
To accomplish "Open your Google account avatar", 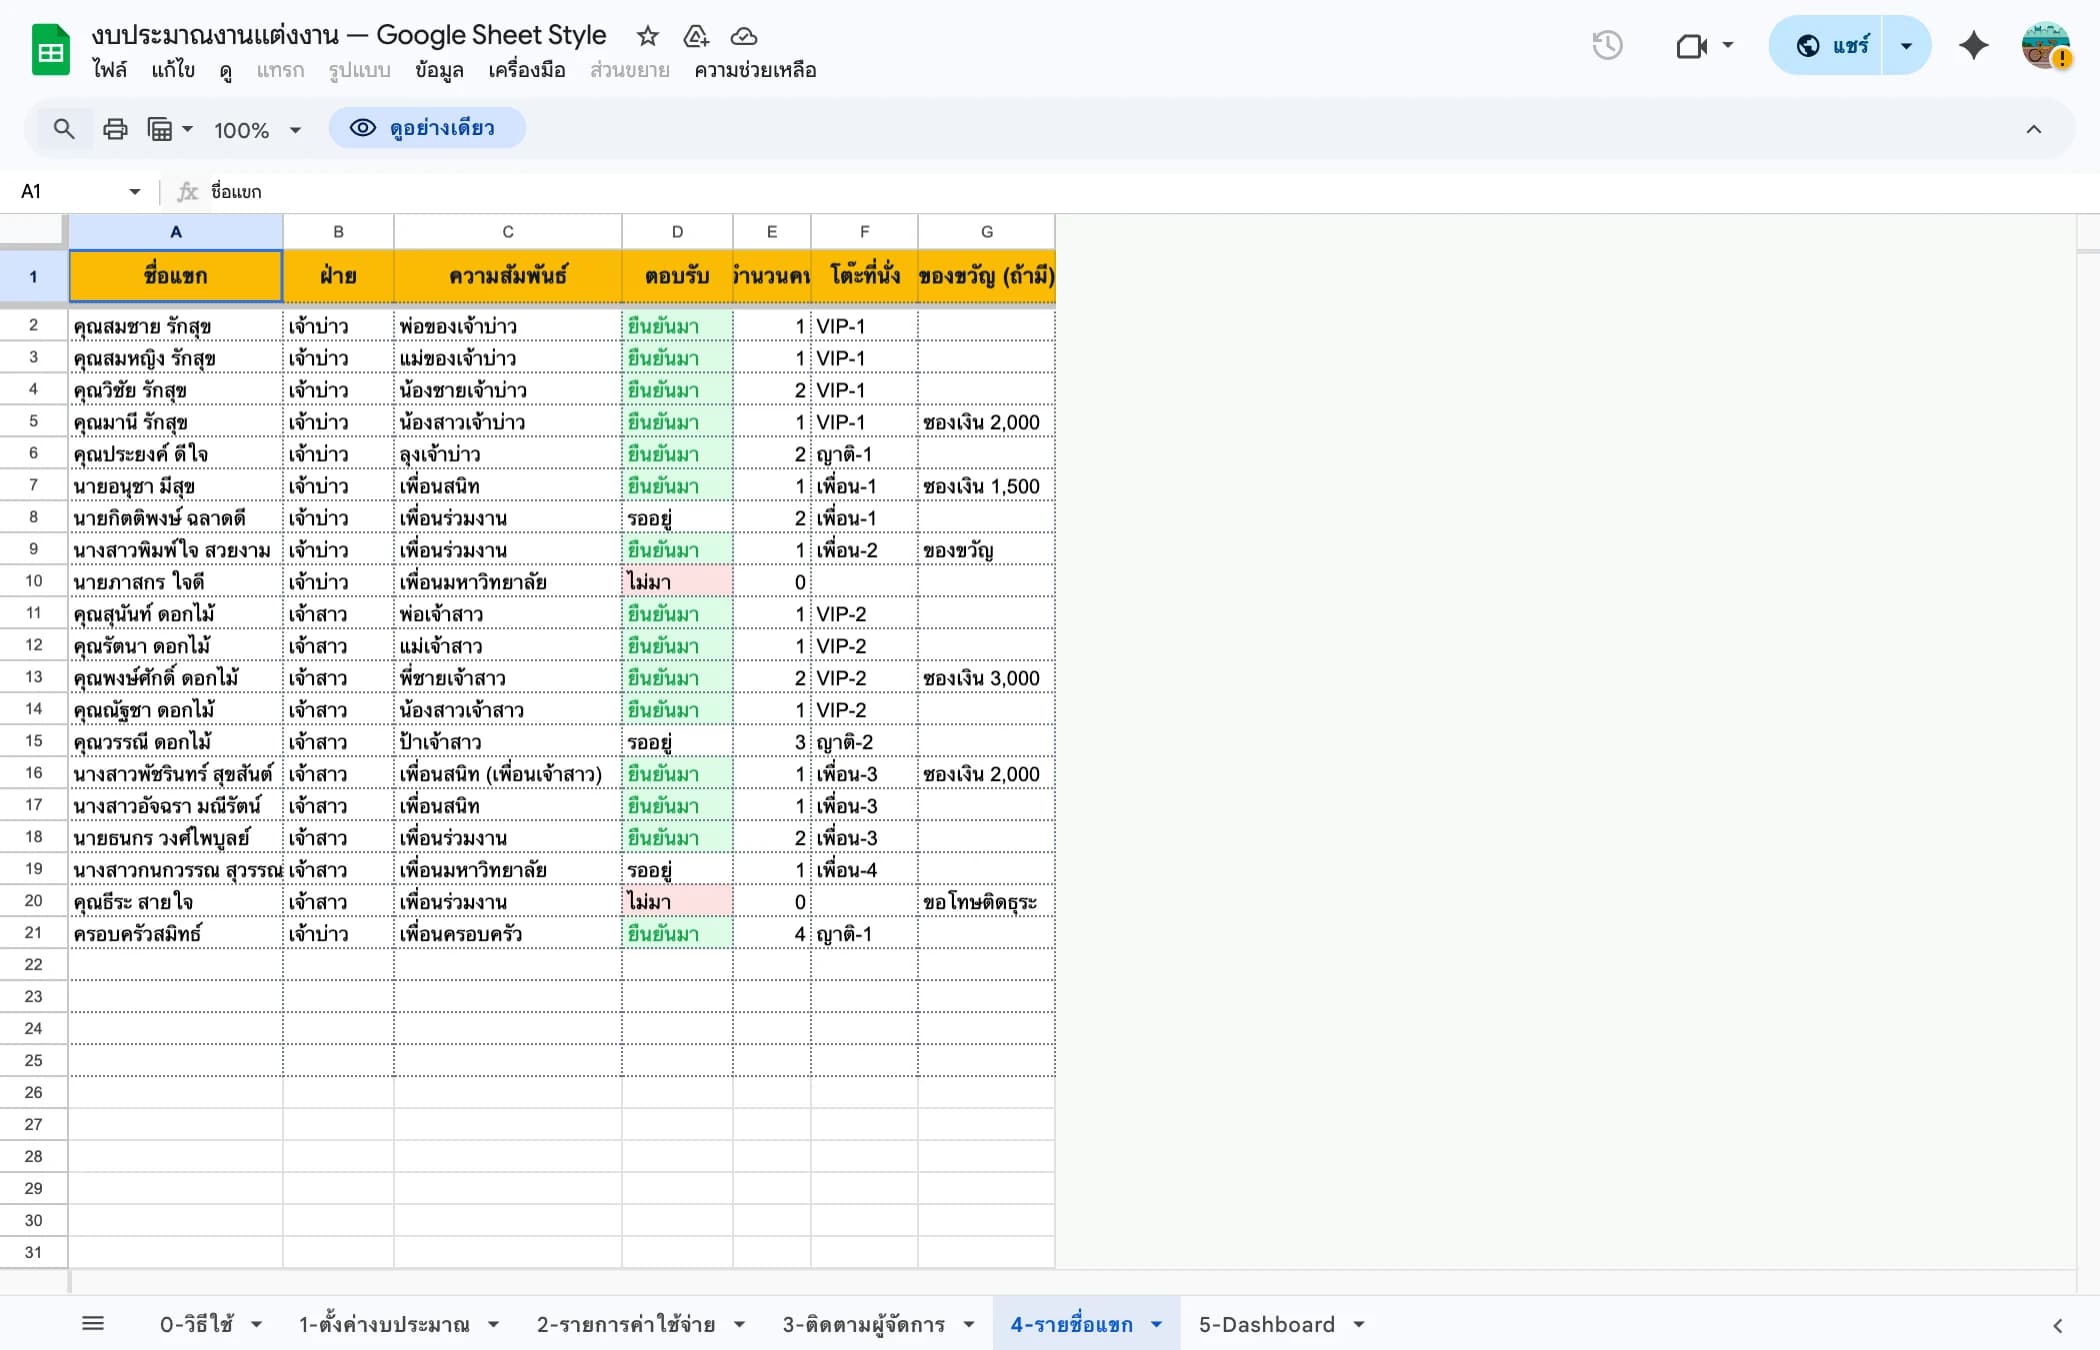I will click(x=2046, y=45).
